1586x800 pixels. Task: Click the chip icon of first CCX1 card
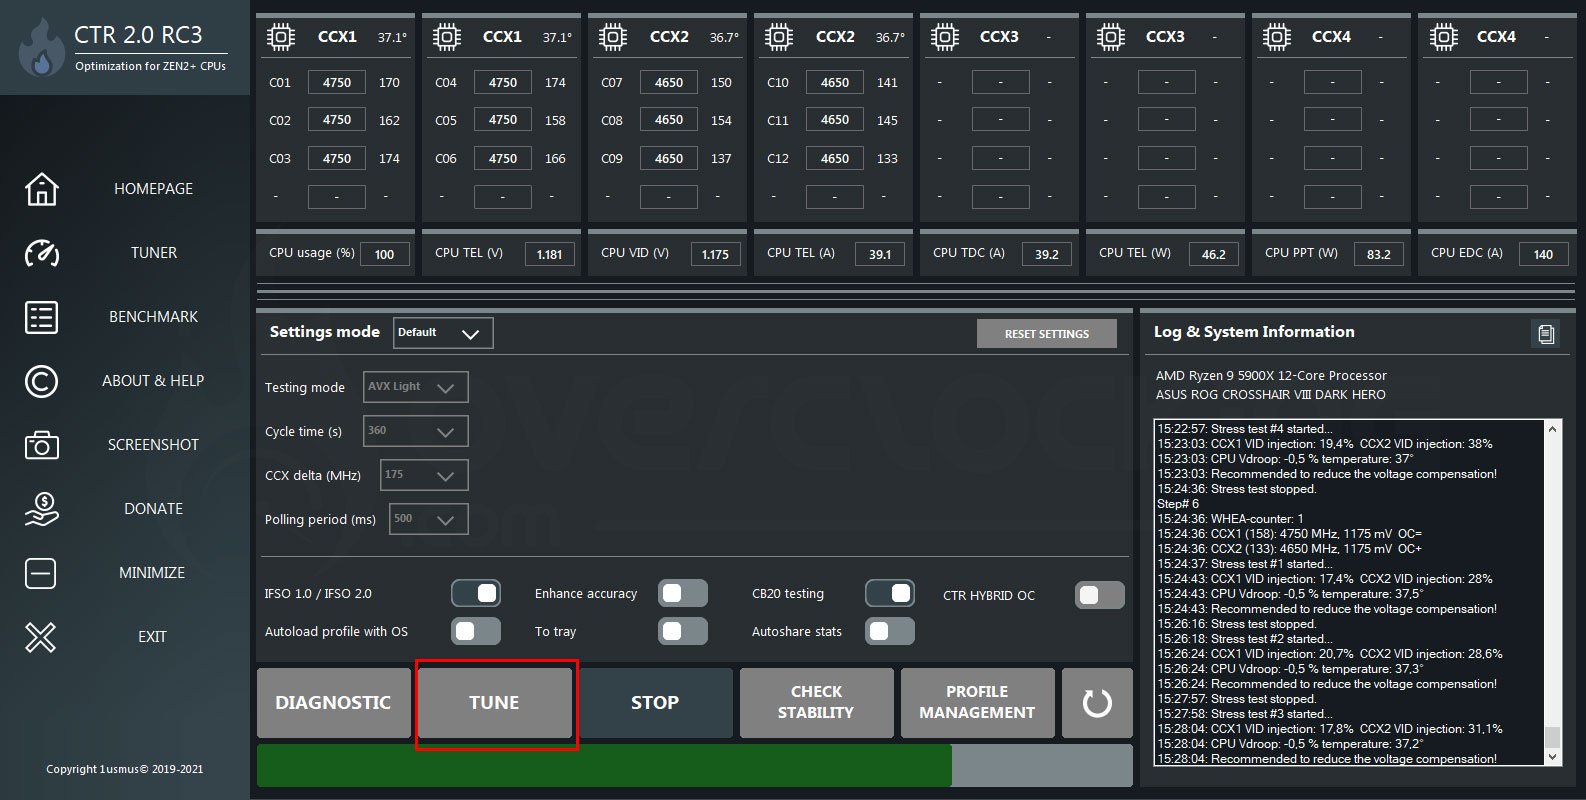click(x=281, y=38)
